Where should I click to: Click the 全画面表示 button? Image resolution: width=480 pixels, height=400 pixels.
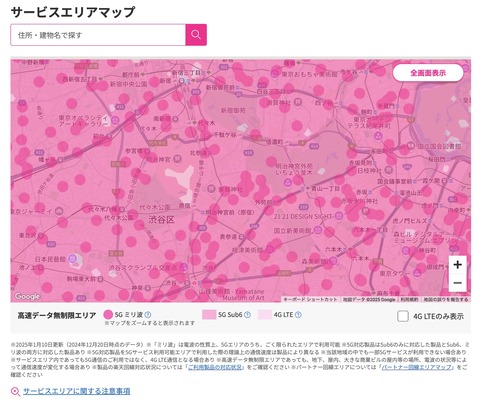coord(428,73)
